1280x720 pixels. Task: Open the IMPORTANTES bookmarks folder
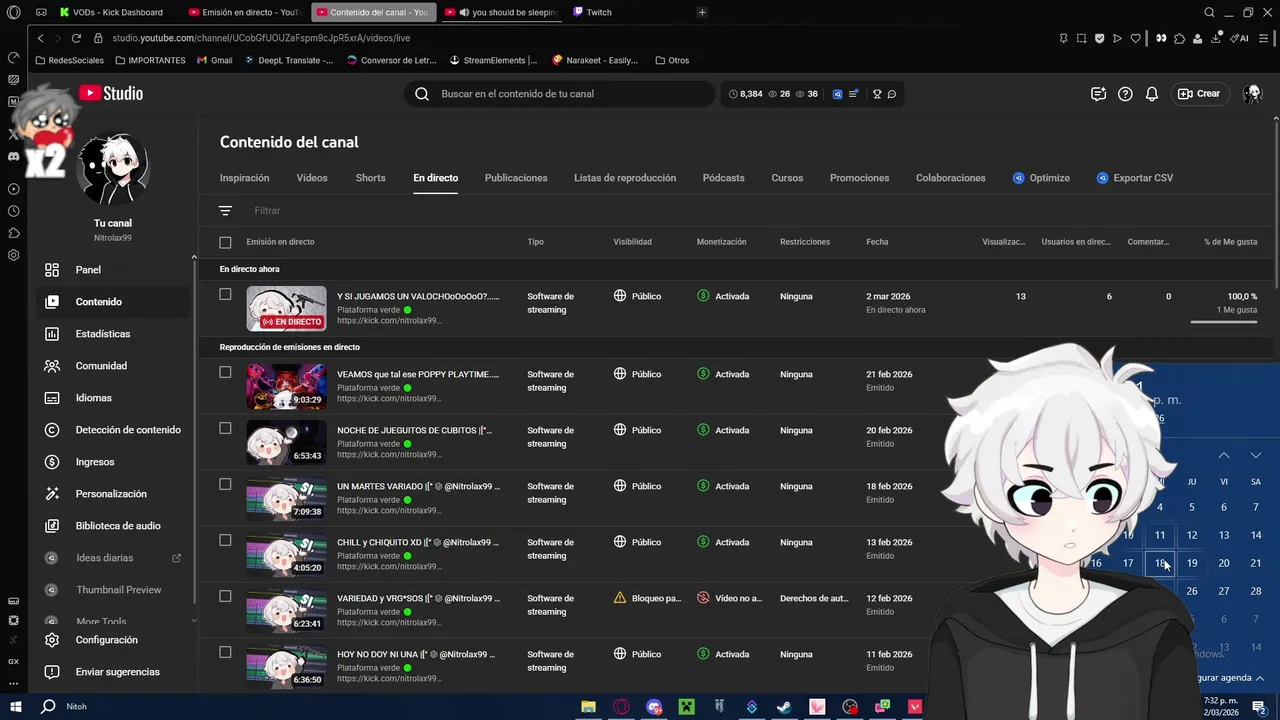[149, 60]
